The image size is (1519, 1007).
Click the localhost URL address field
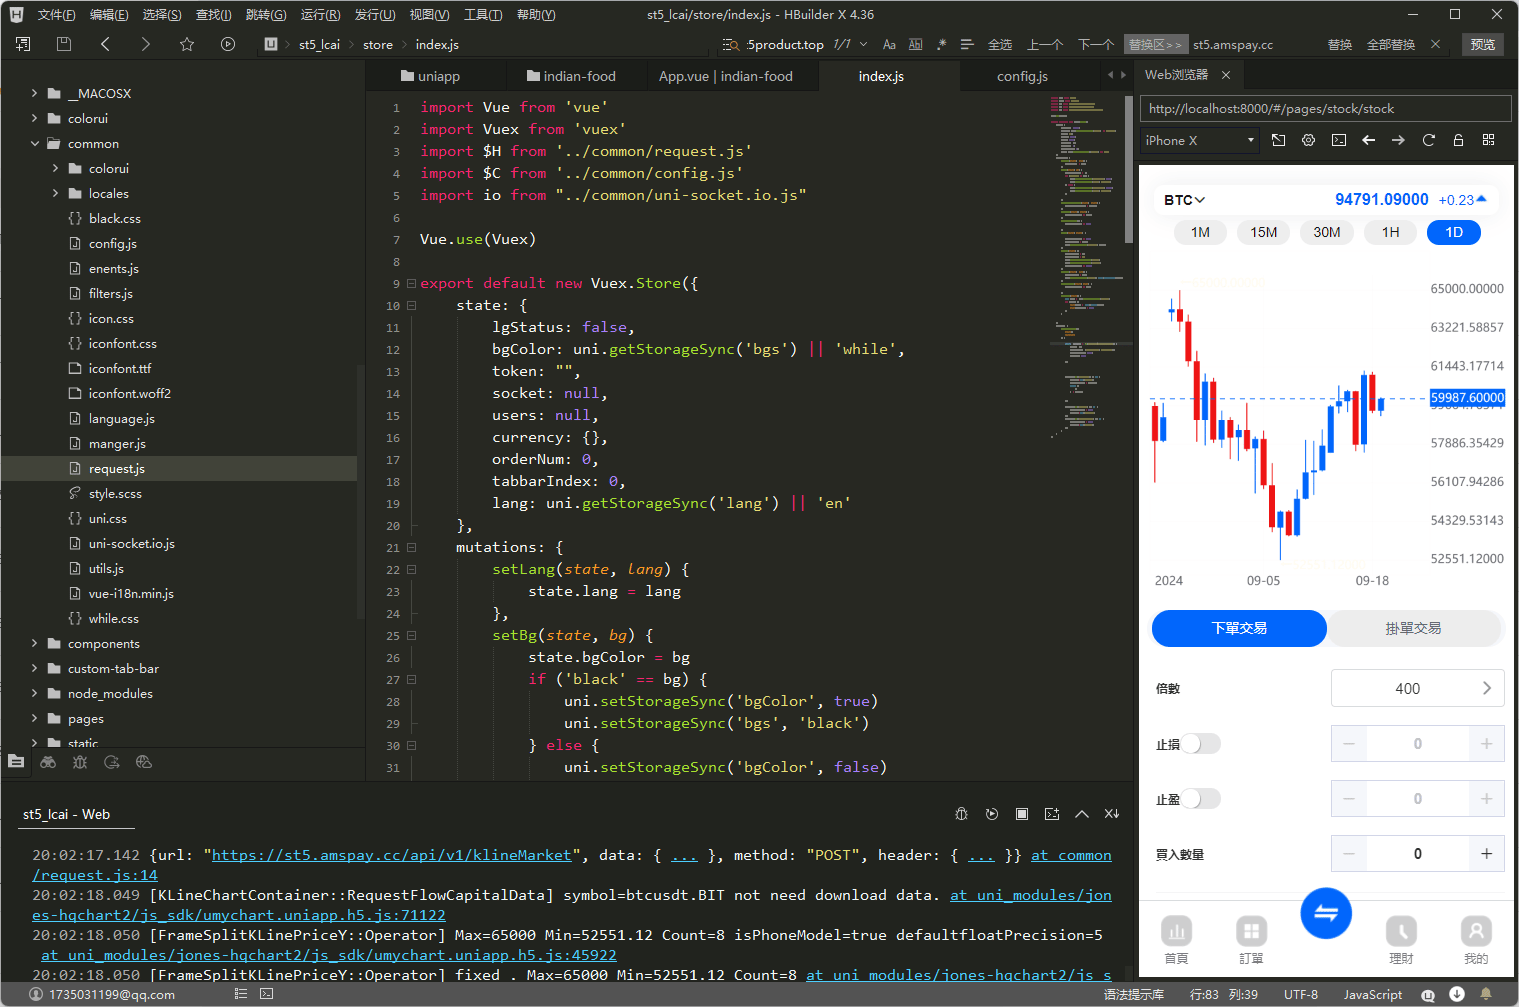pyautogui.click(x=1325, y=108)
